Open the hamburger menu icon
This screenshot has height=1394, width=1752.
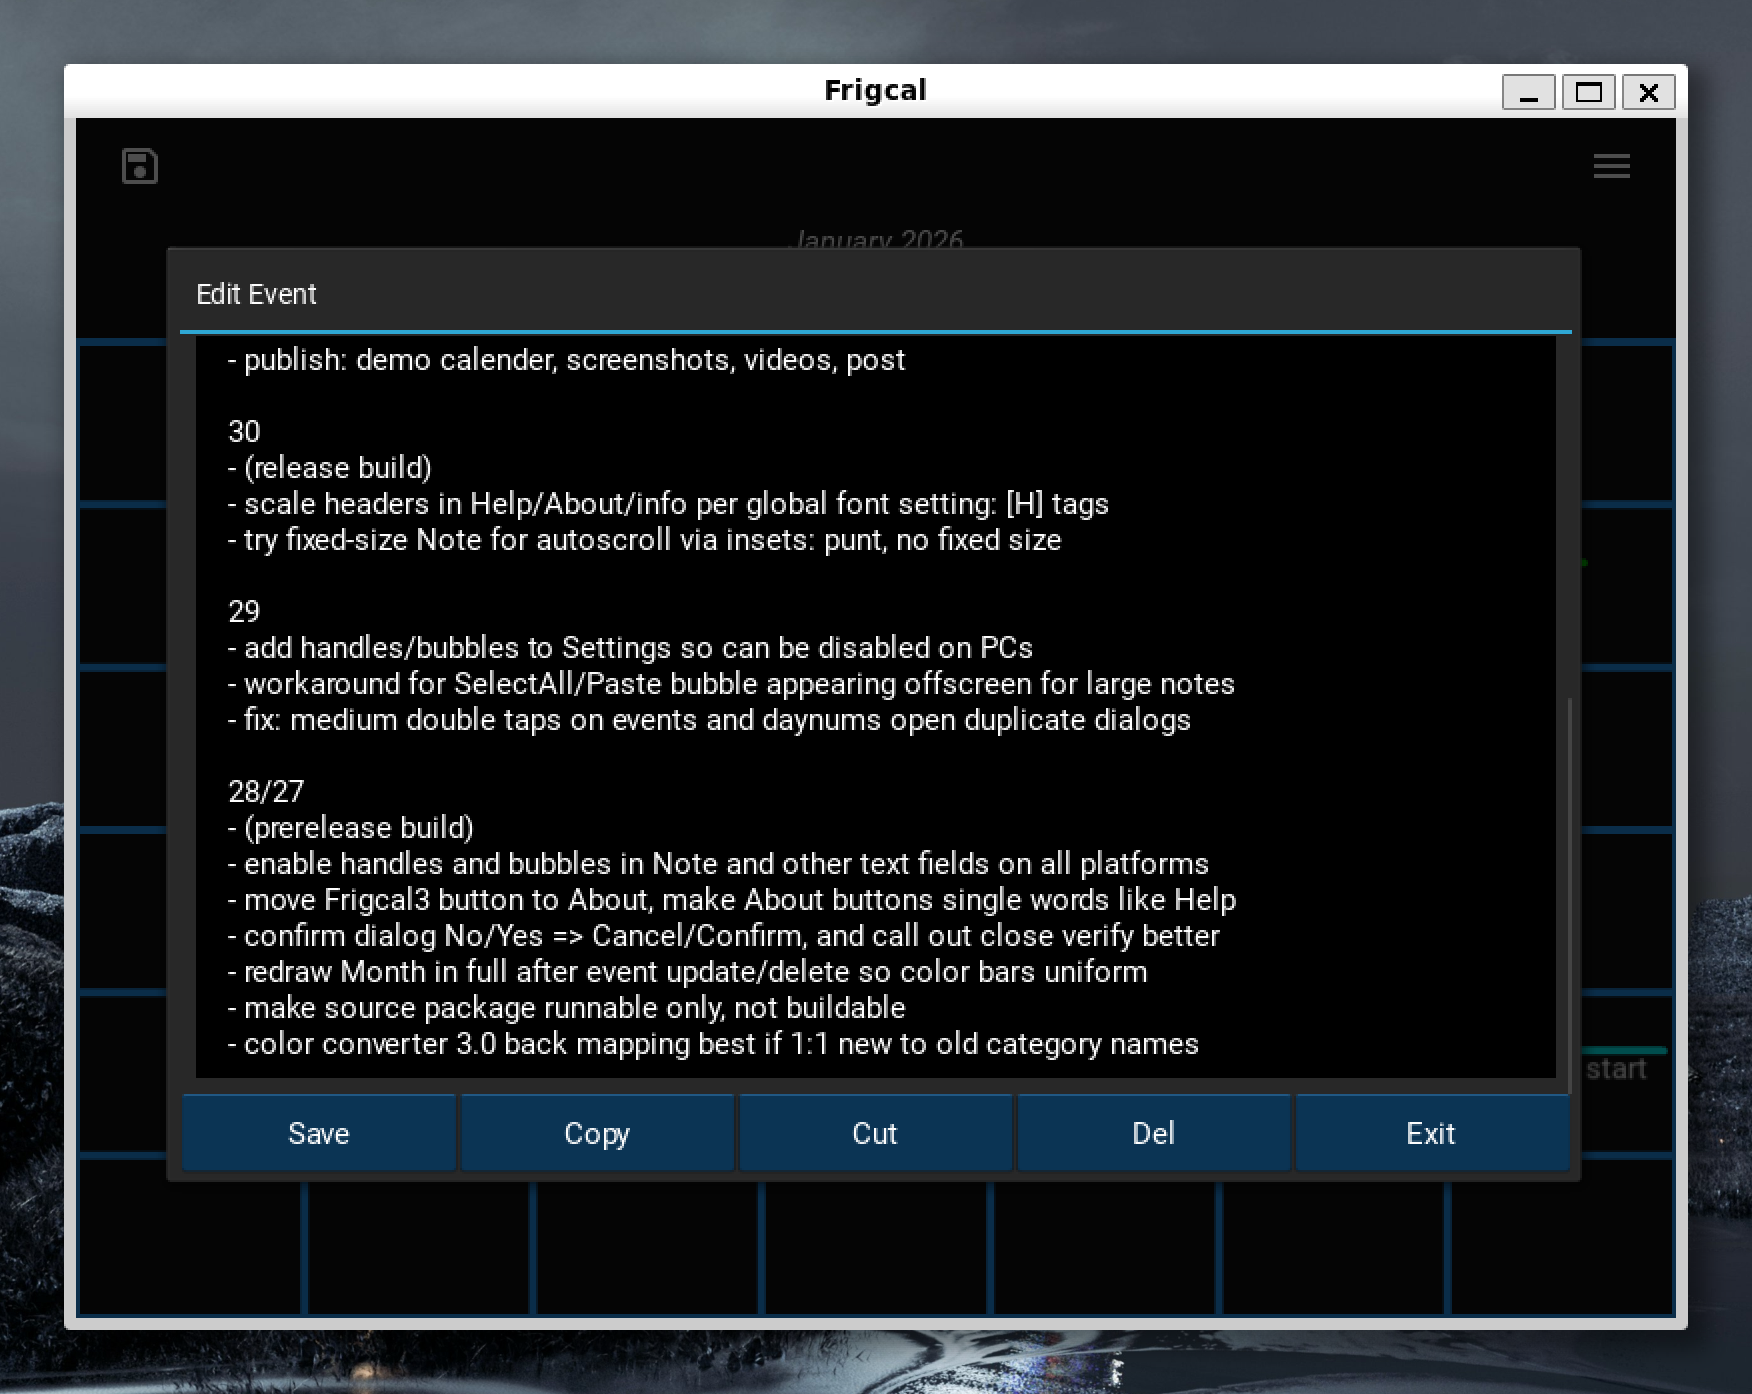pos(1611,166)
